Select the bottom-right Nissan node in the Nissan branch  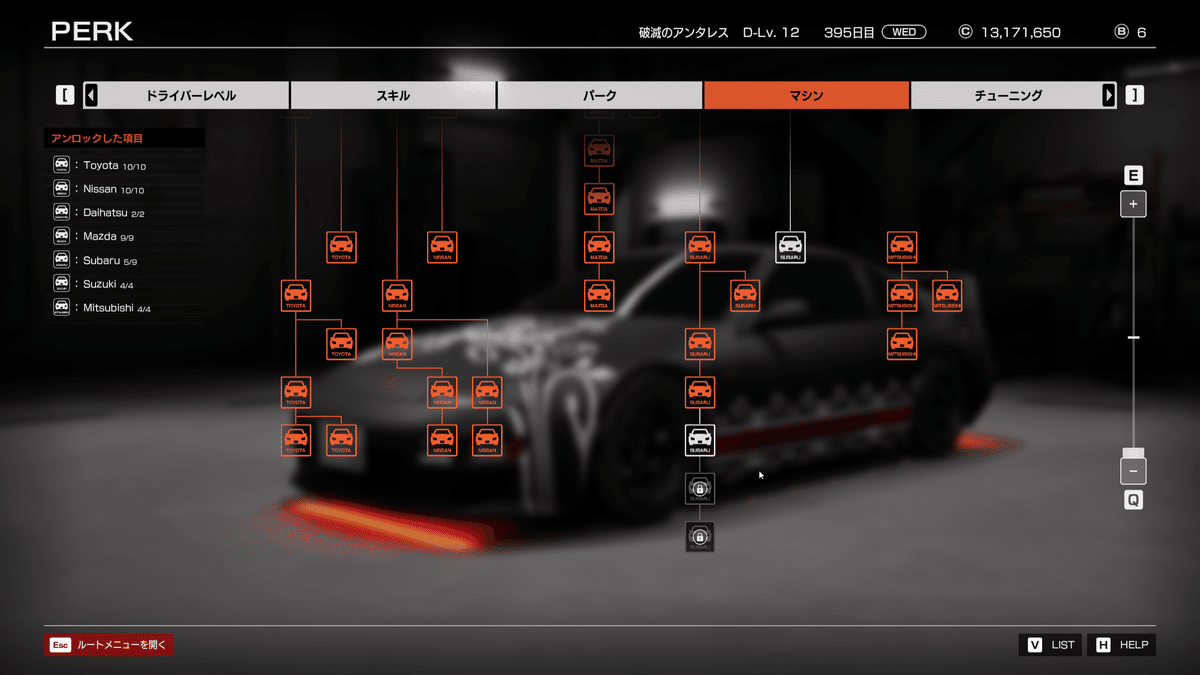click(487, 440)
